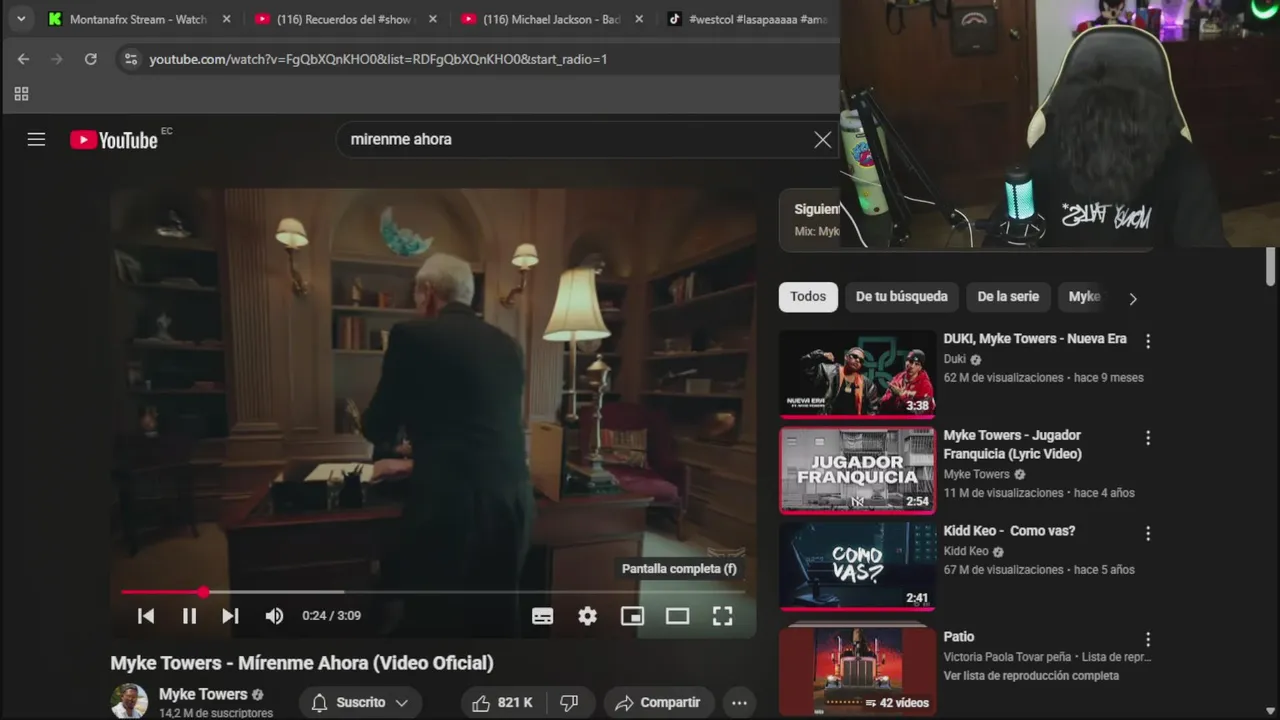Select the partially visible 'Myke' chip
1280x720 pixels.
[x=1084, y=296]
